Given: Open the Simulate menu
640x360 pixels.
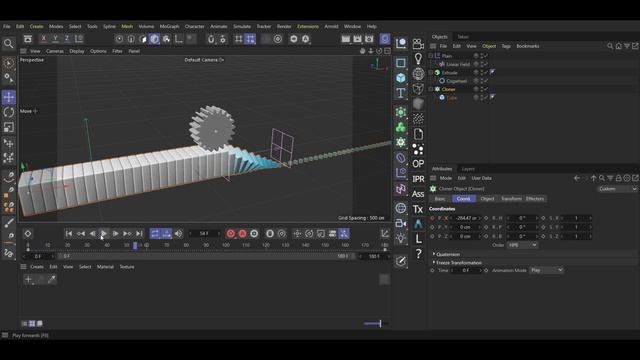Looking at the screenshot, I should (x=242, y=26).
